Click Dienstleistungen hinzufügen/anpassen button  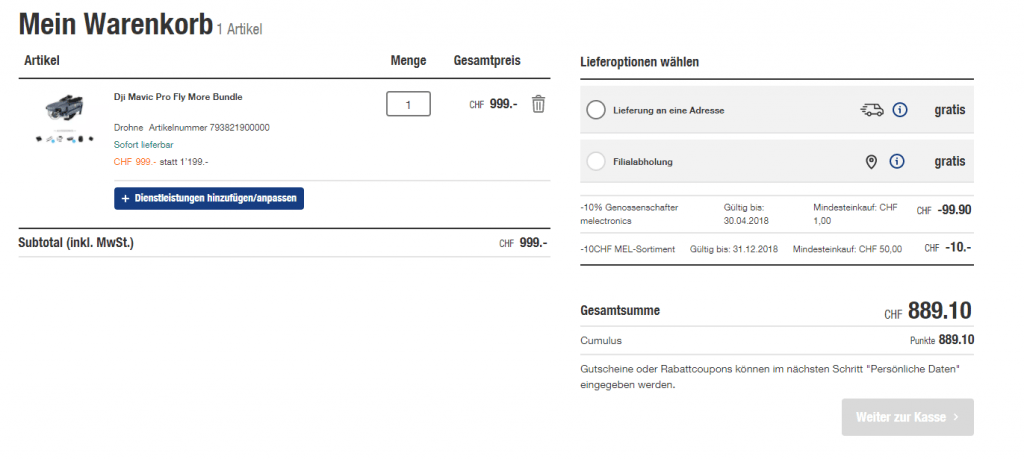click(x=208, y=199)
